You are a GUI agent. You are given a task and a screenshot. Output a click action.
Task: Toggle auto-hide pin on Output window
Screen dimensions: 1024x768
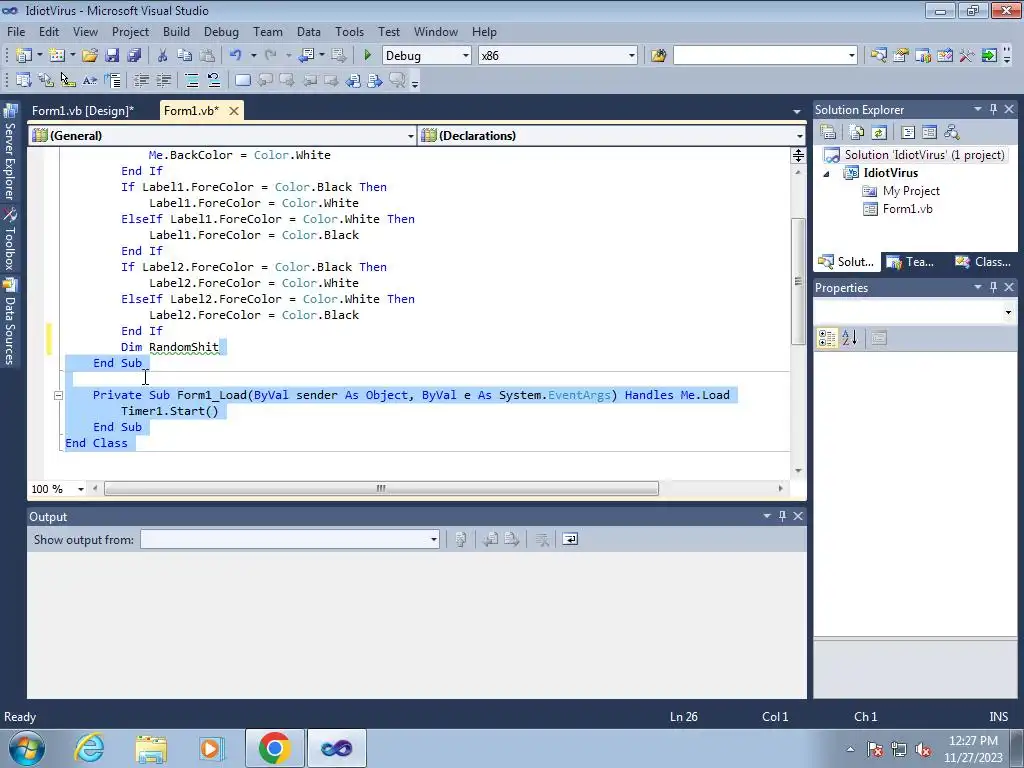tap(782, 516)
